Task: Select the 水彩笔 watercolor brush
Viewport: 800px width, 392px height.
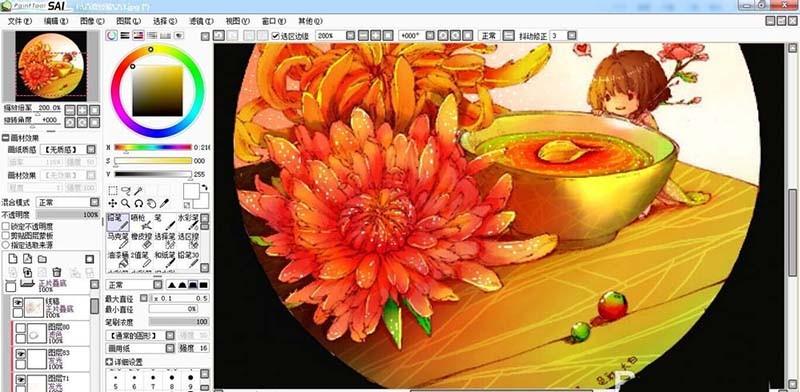Action: click(187, 222)
